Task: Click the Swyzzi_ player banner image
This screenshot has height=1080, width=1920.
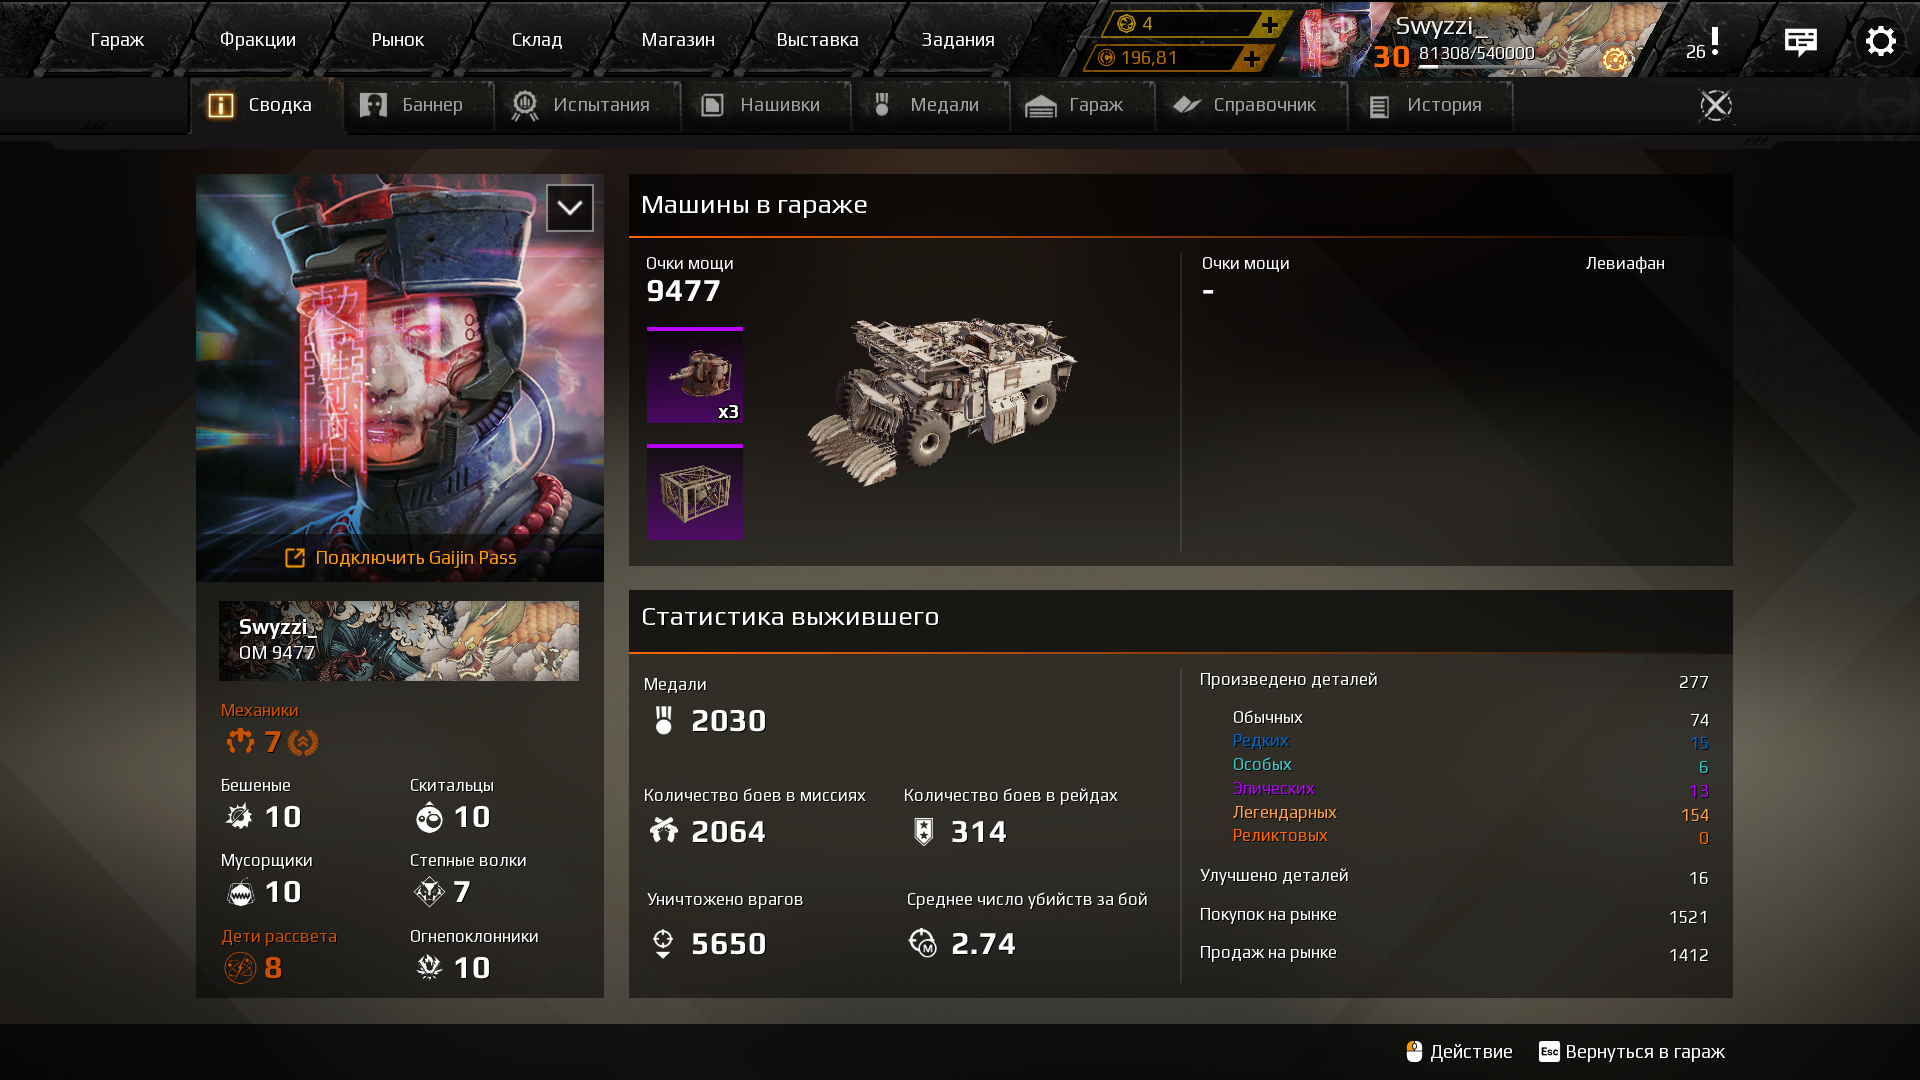Action: pyautogui.click(x=399, y=641)
